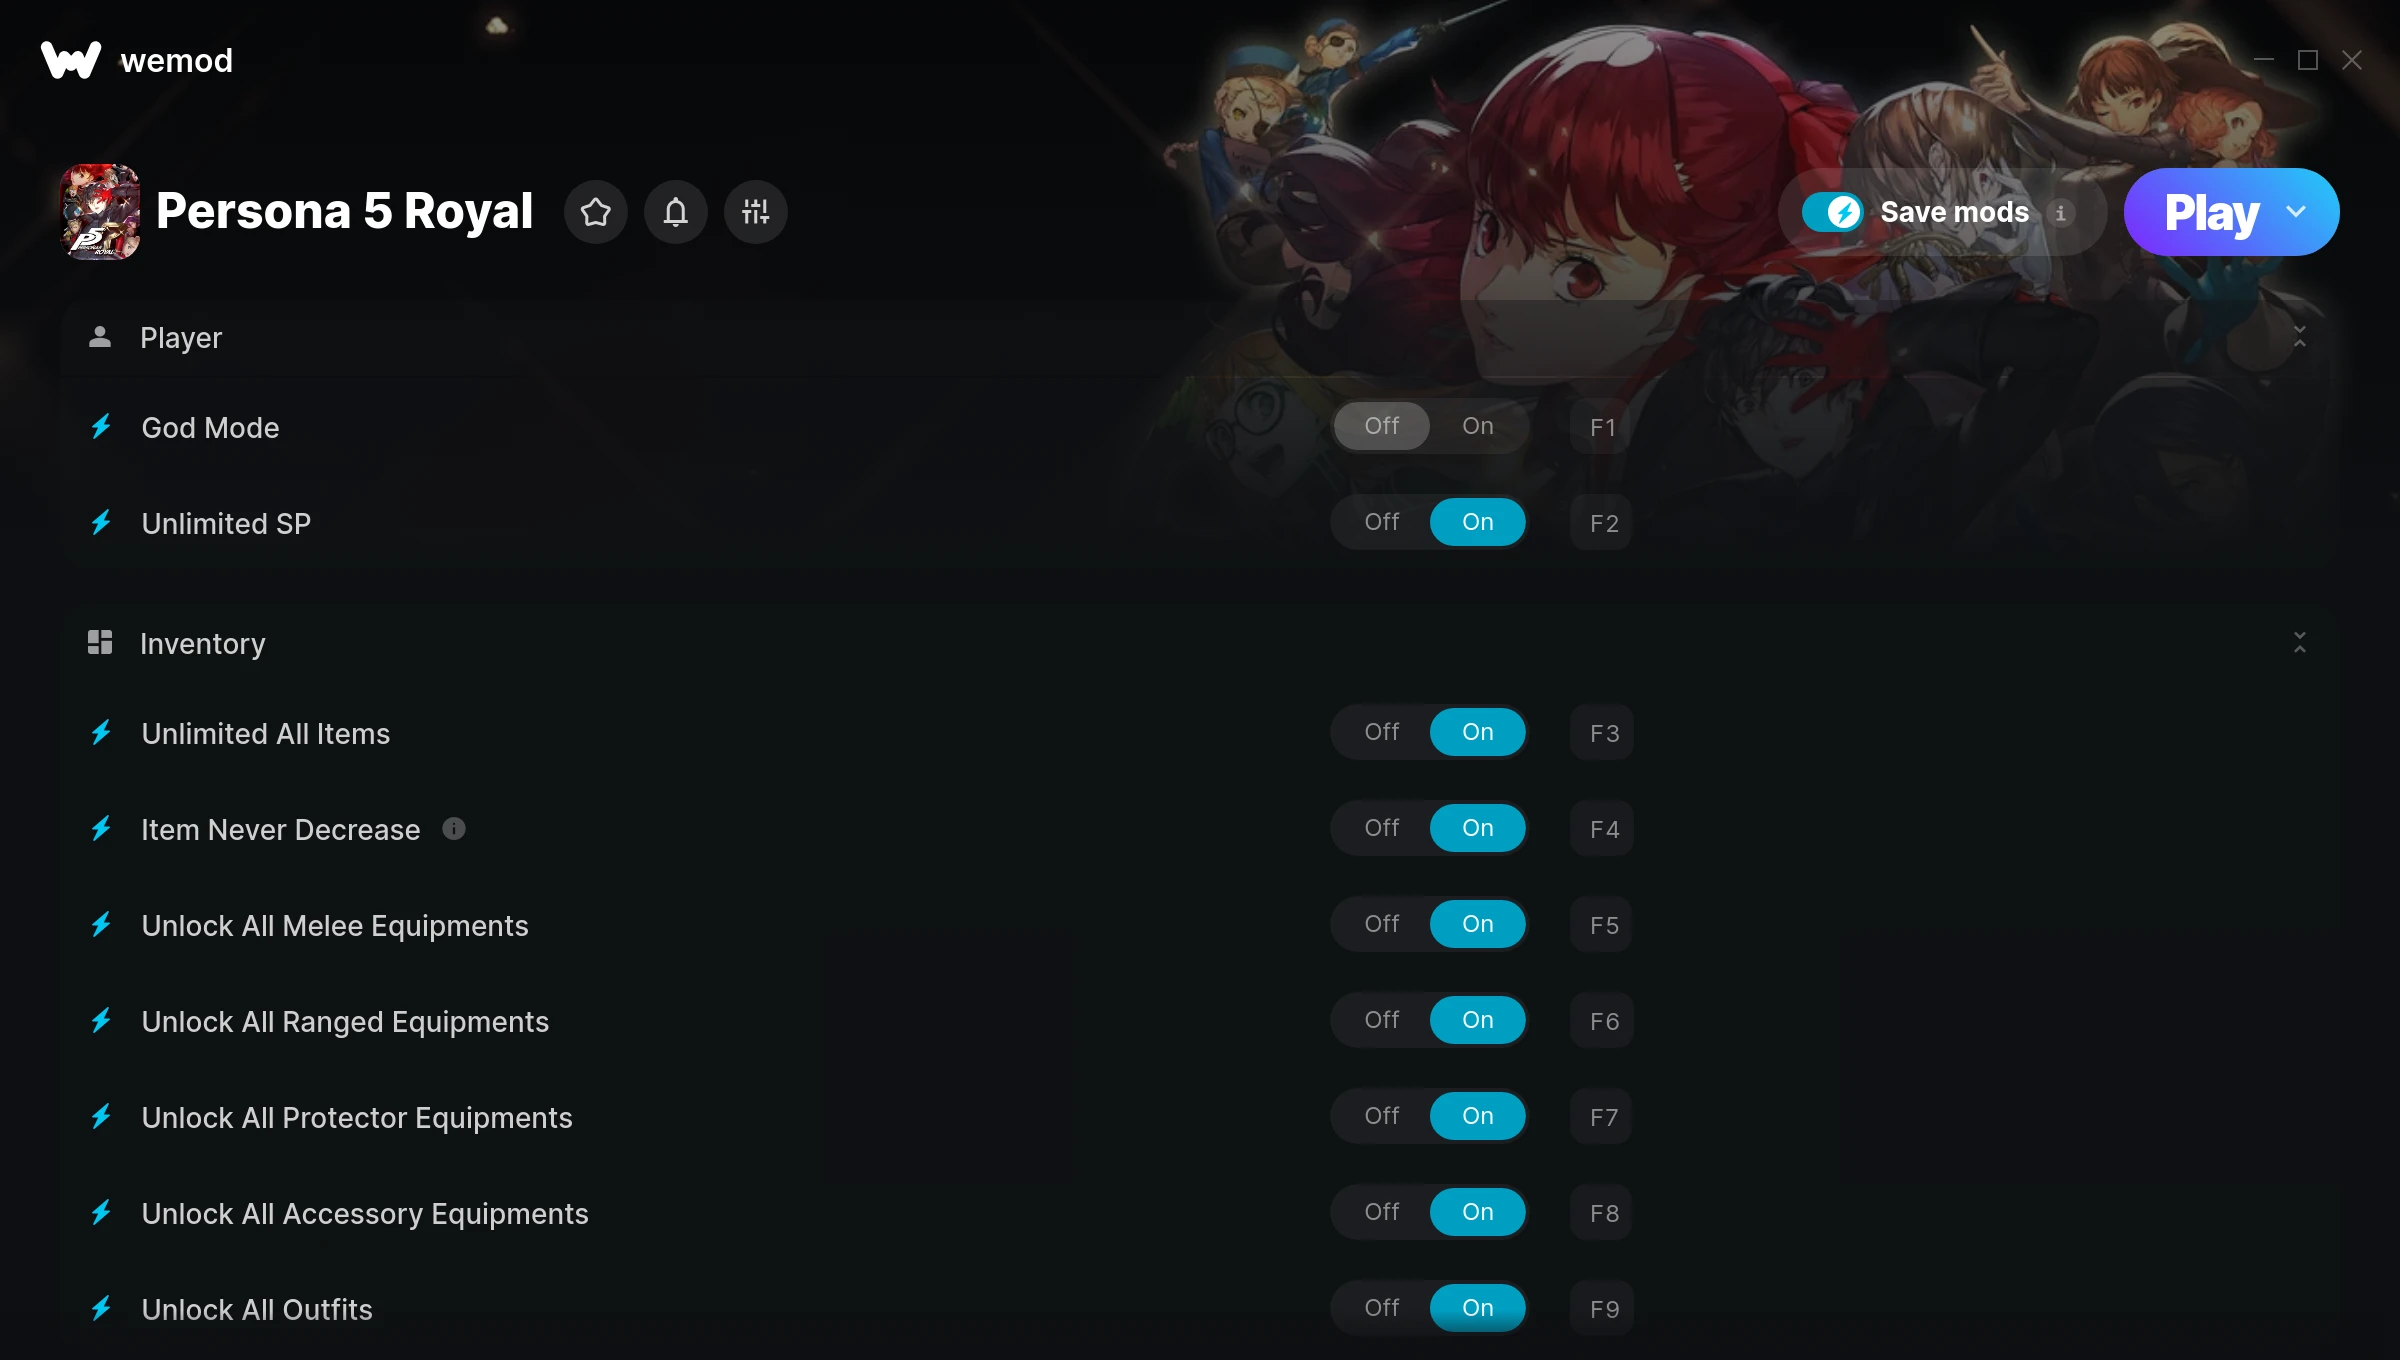
Task: Open the notifications bell icon
Action: 676,212
